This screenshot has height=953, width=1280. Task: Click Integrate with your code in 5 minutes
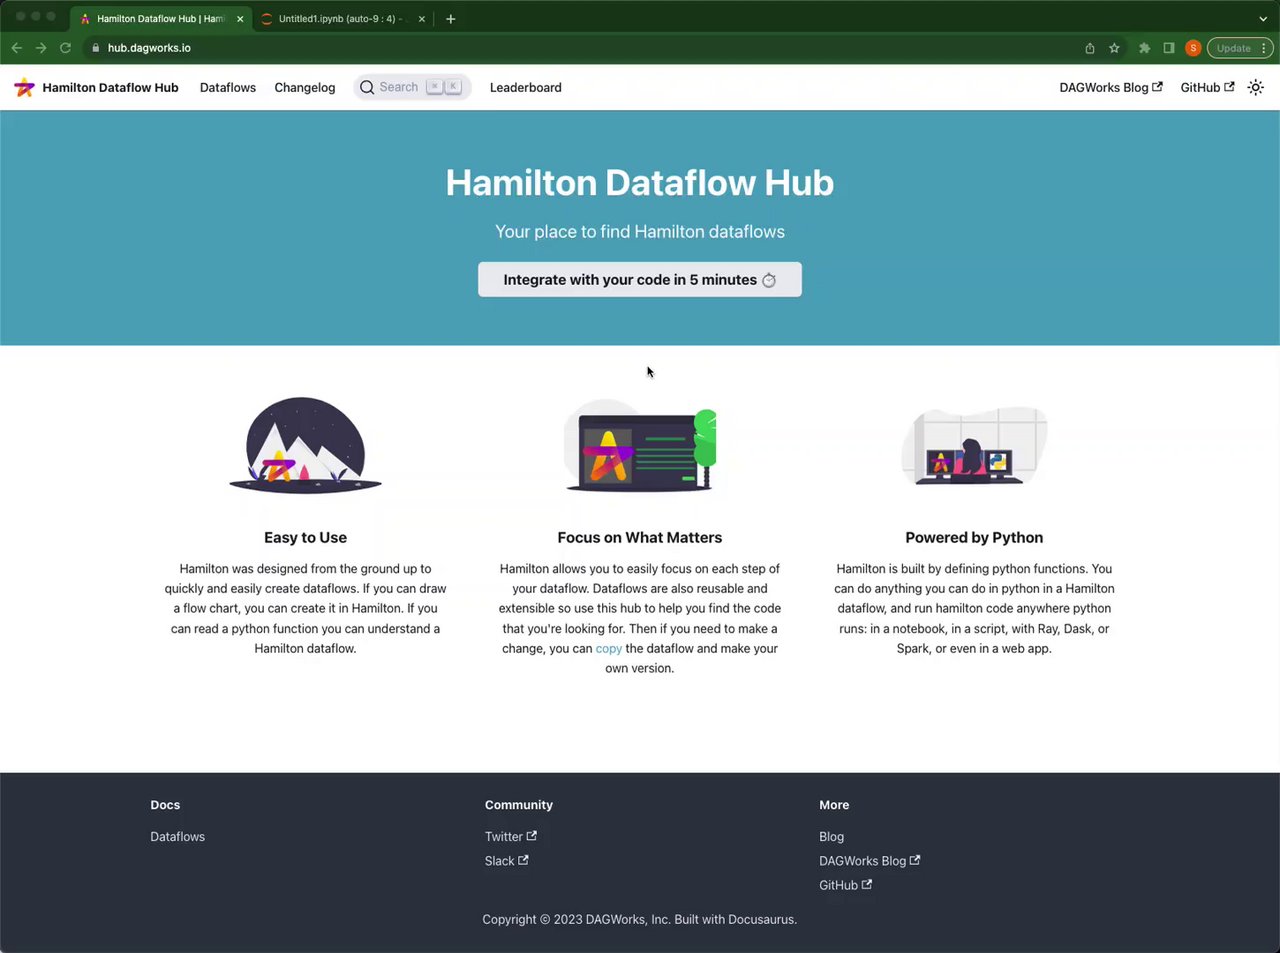click(640, 280)
